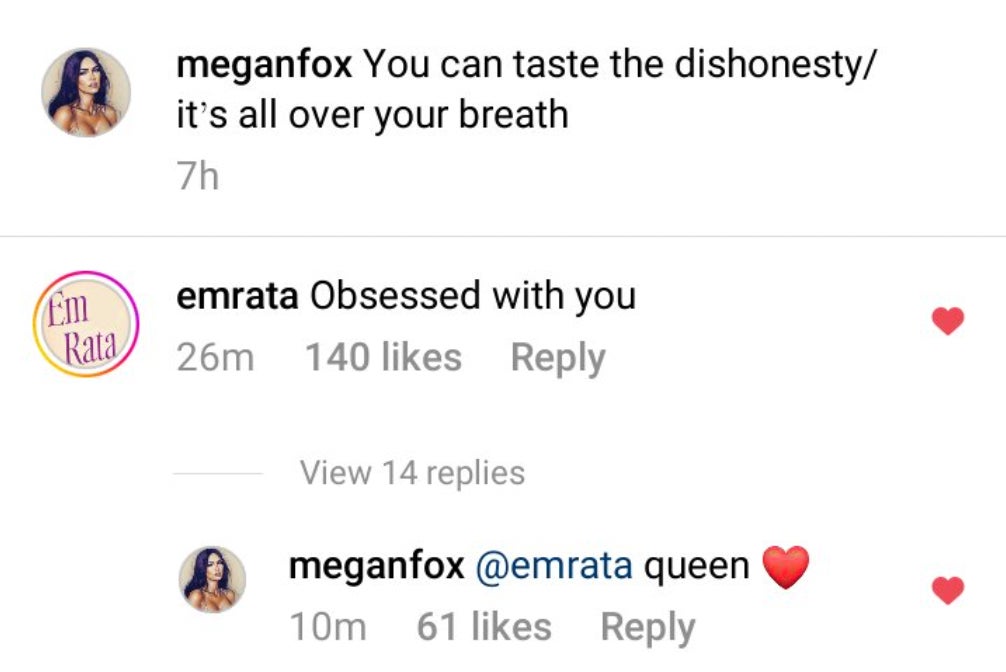Open the meganfox username in the reply

click(x=376, y=566)
